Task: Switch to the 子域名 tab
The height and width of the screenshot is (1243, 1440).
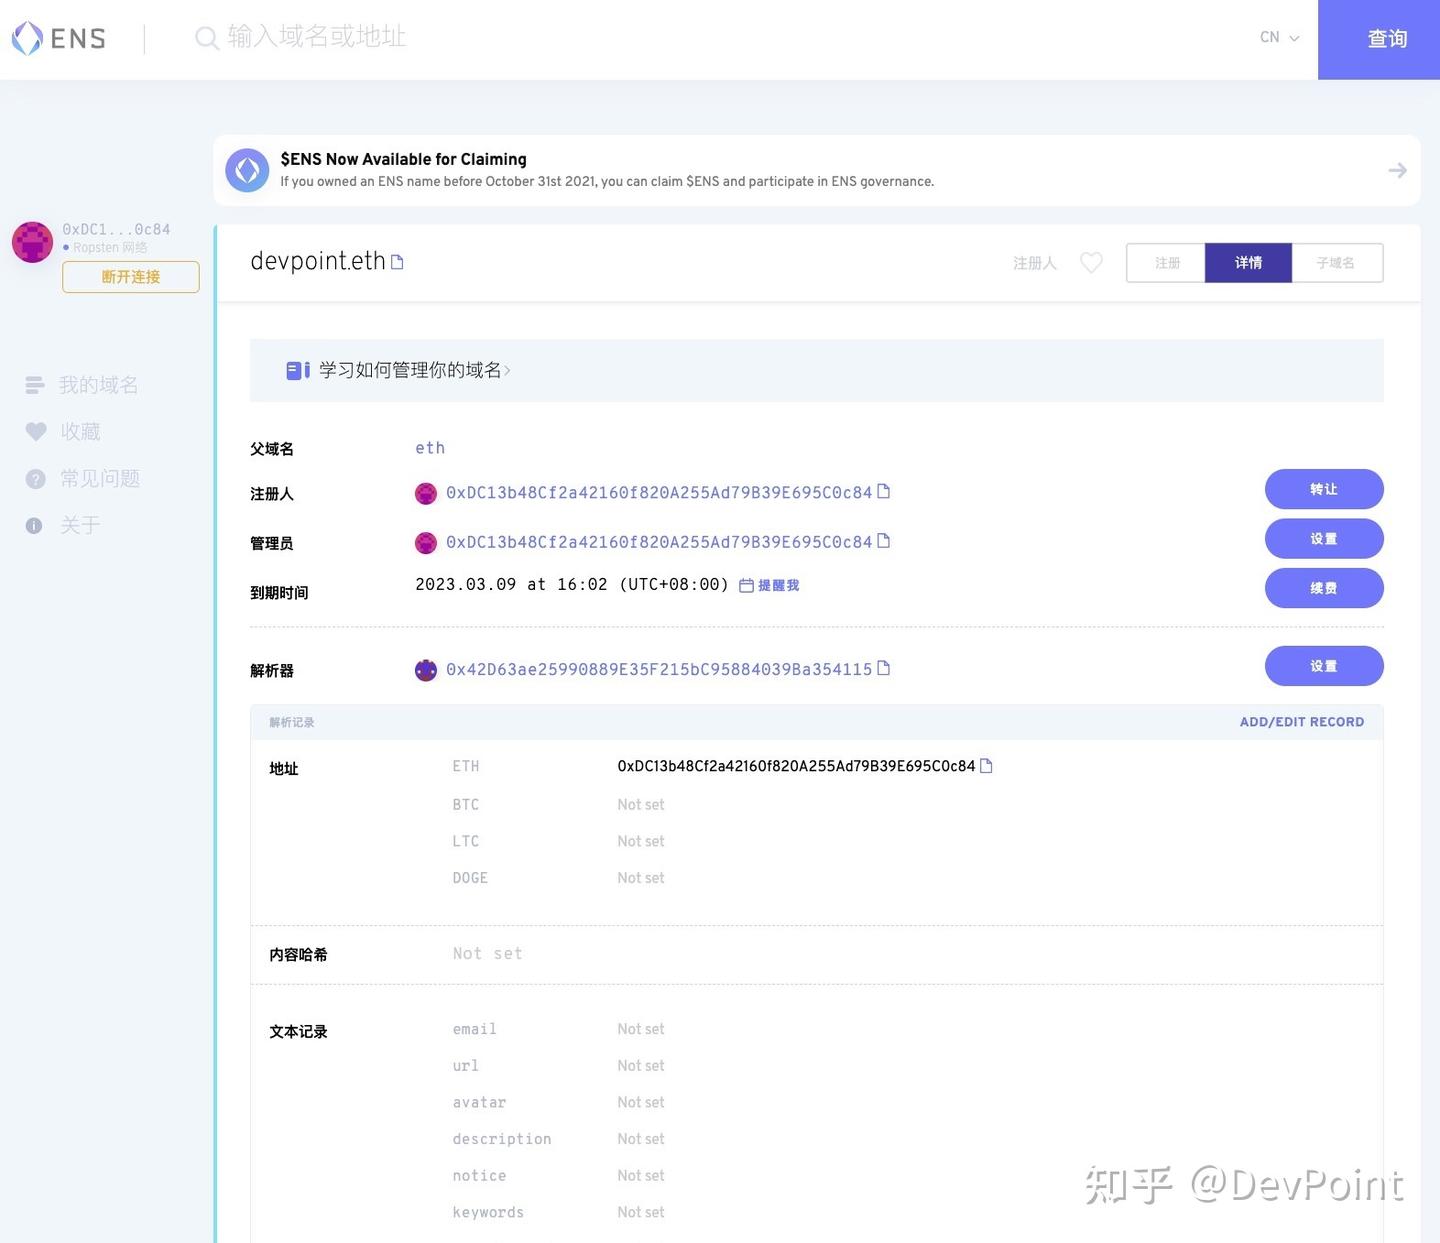Action: pos(1337,262)
